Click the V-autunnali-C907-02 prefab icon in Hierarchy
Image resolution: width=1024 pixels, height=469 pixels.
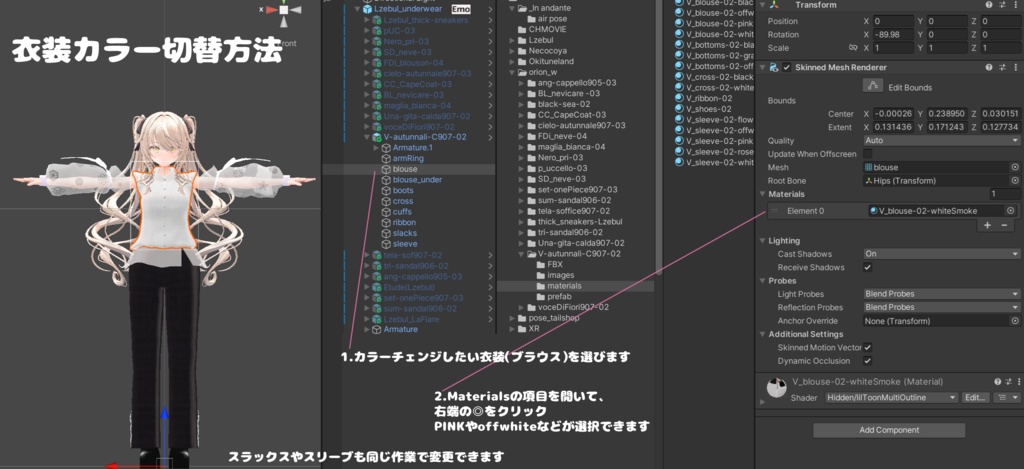(376, 137)
